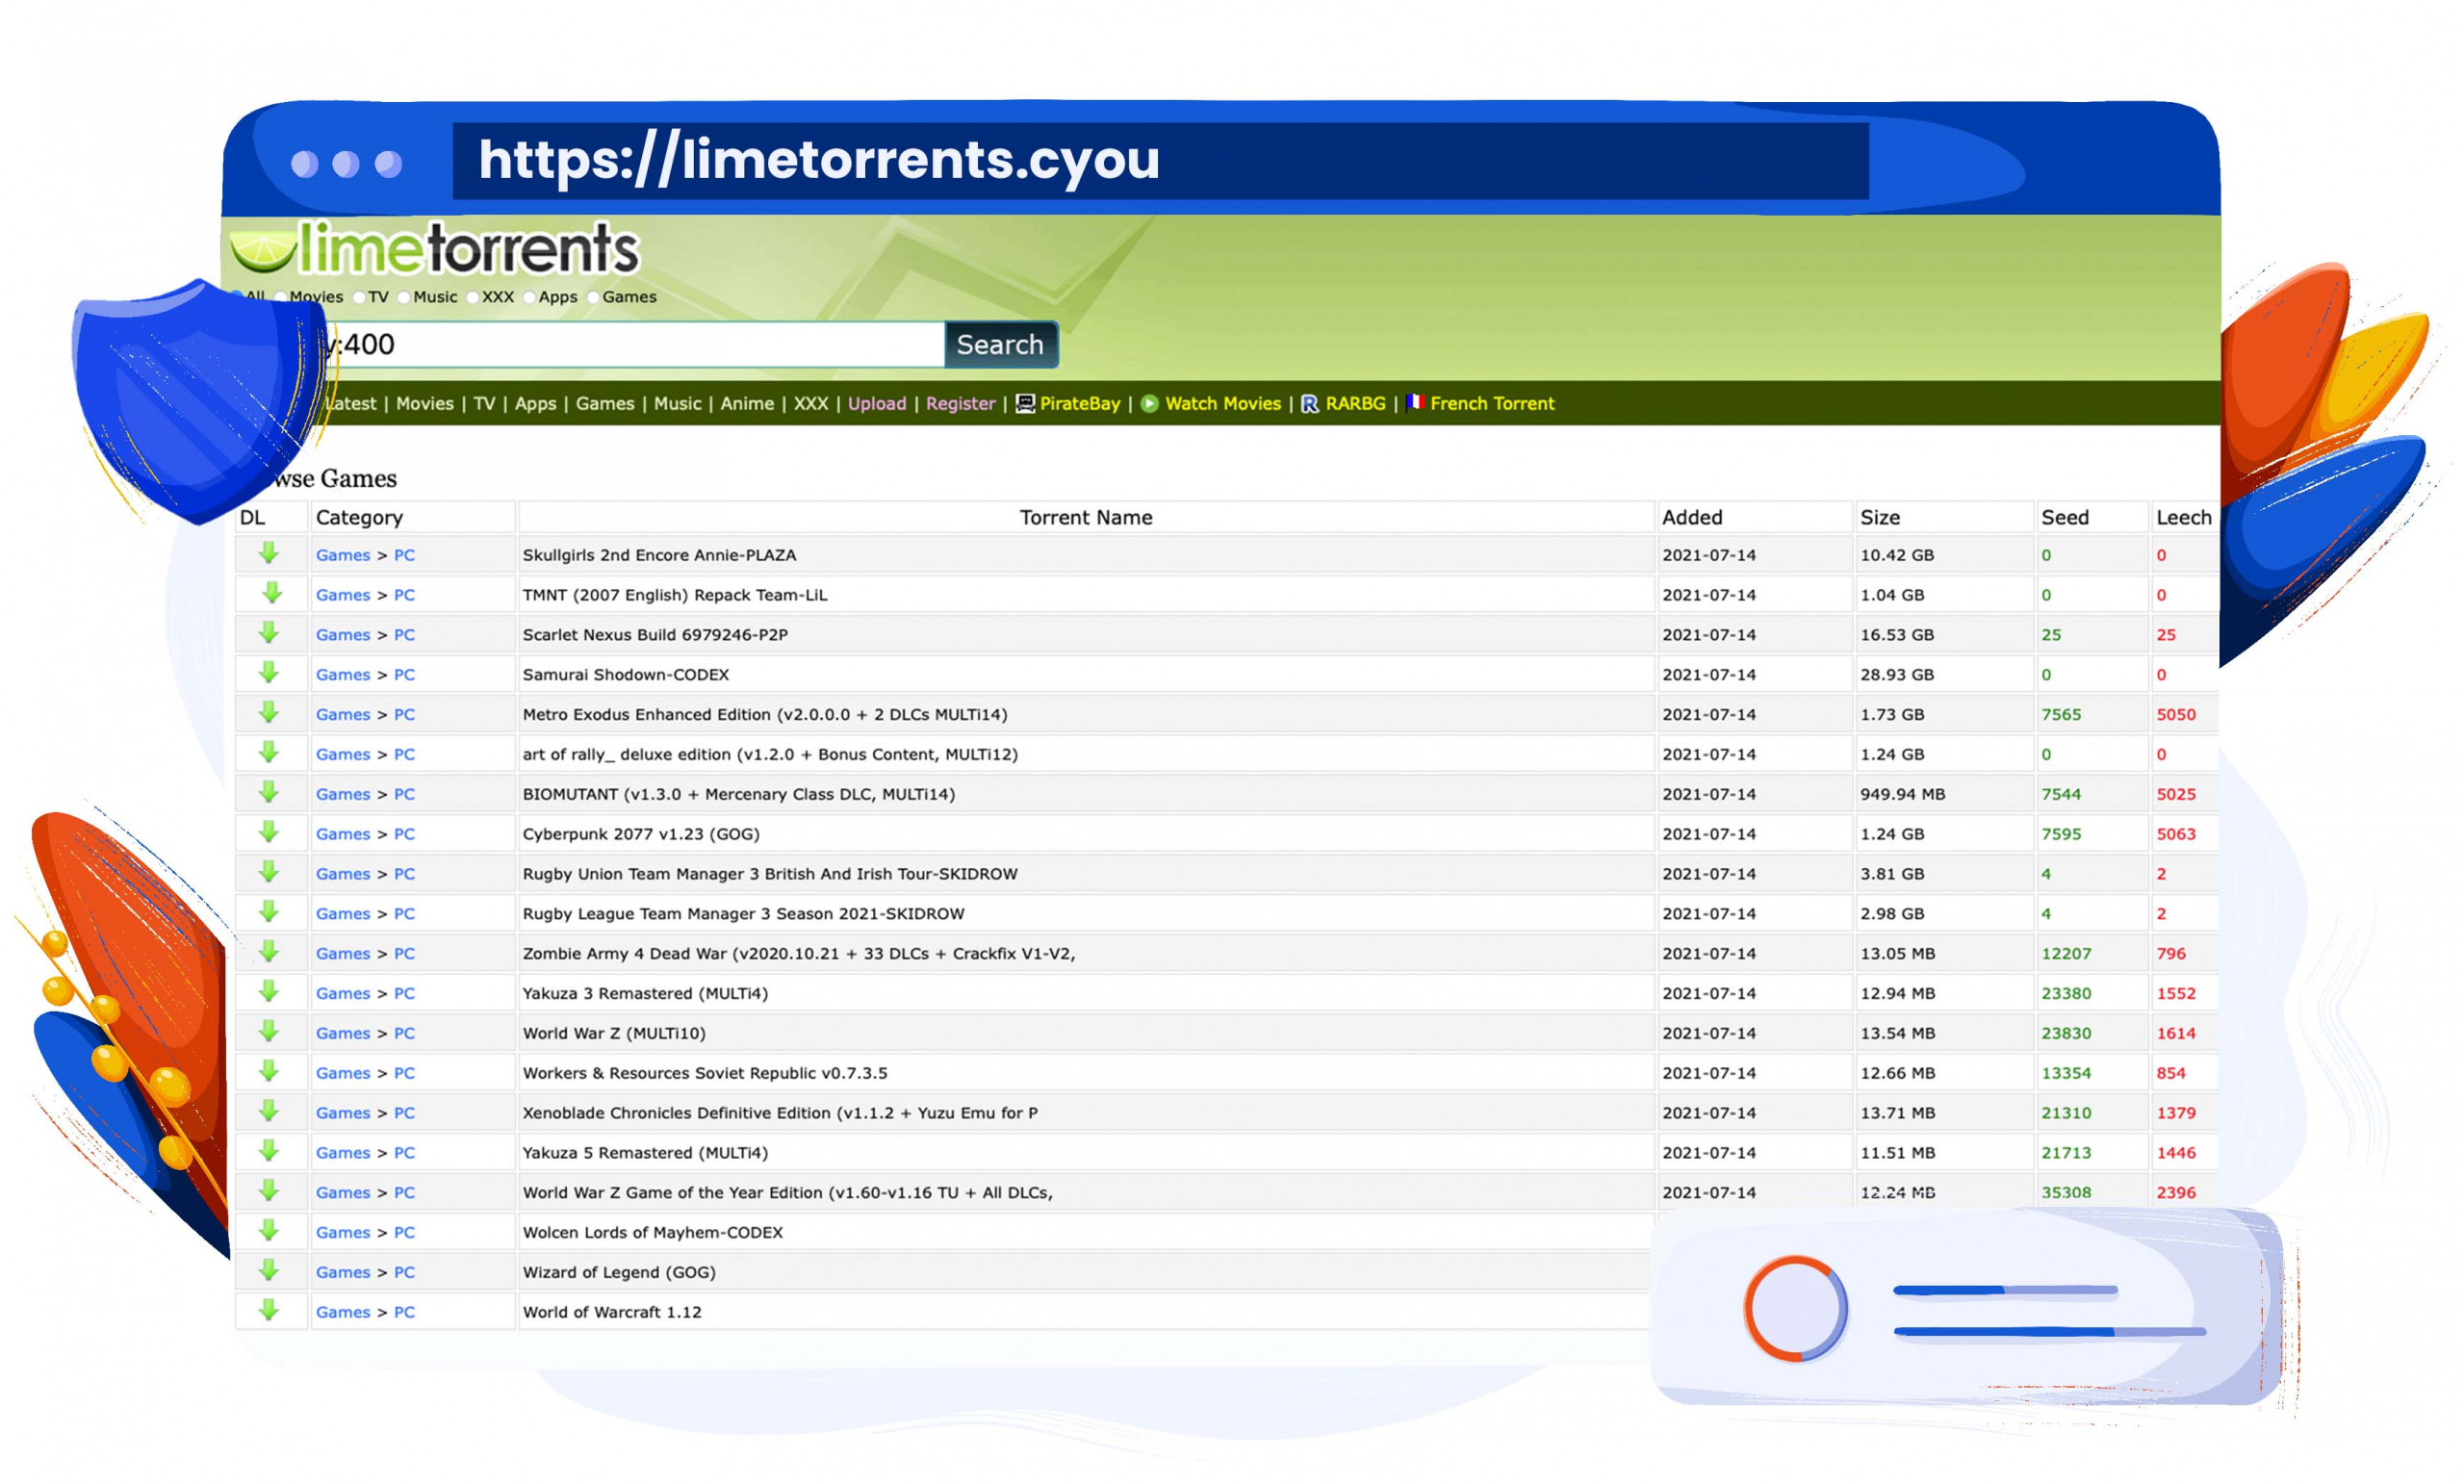Open Anime in navigation bar

click(x=747, y=403)
